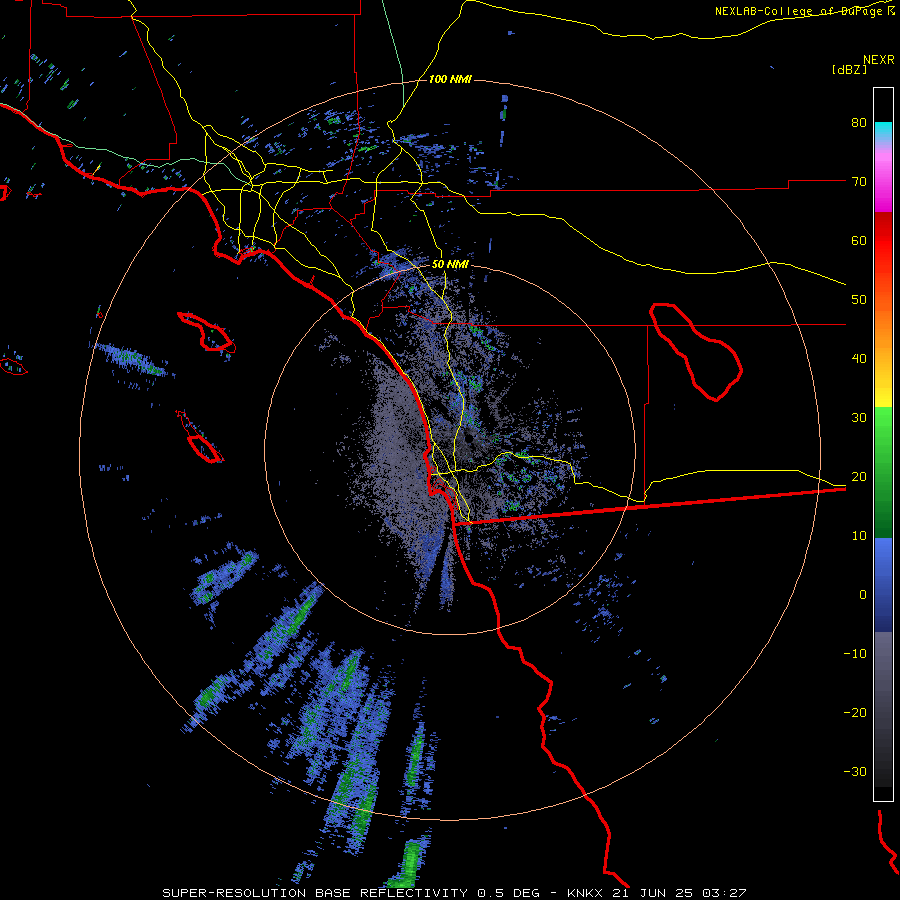Select the 10 value on the dBZ scale

point(859,536)
